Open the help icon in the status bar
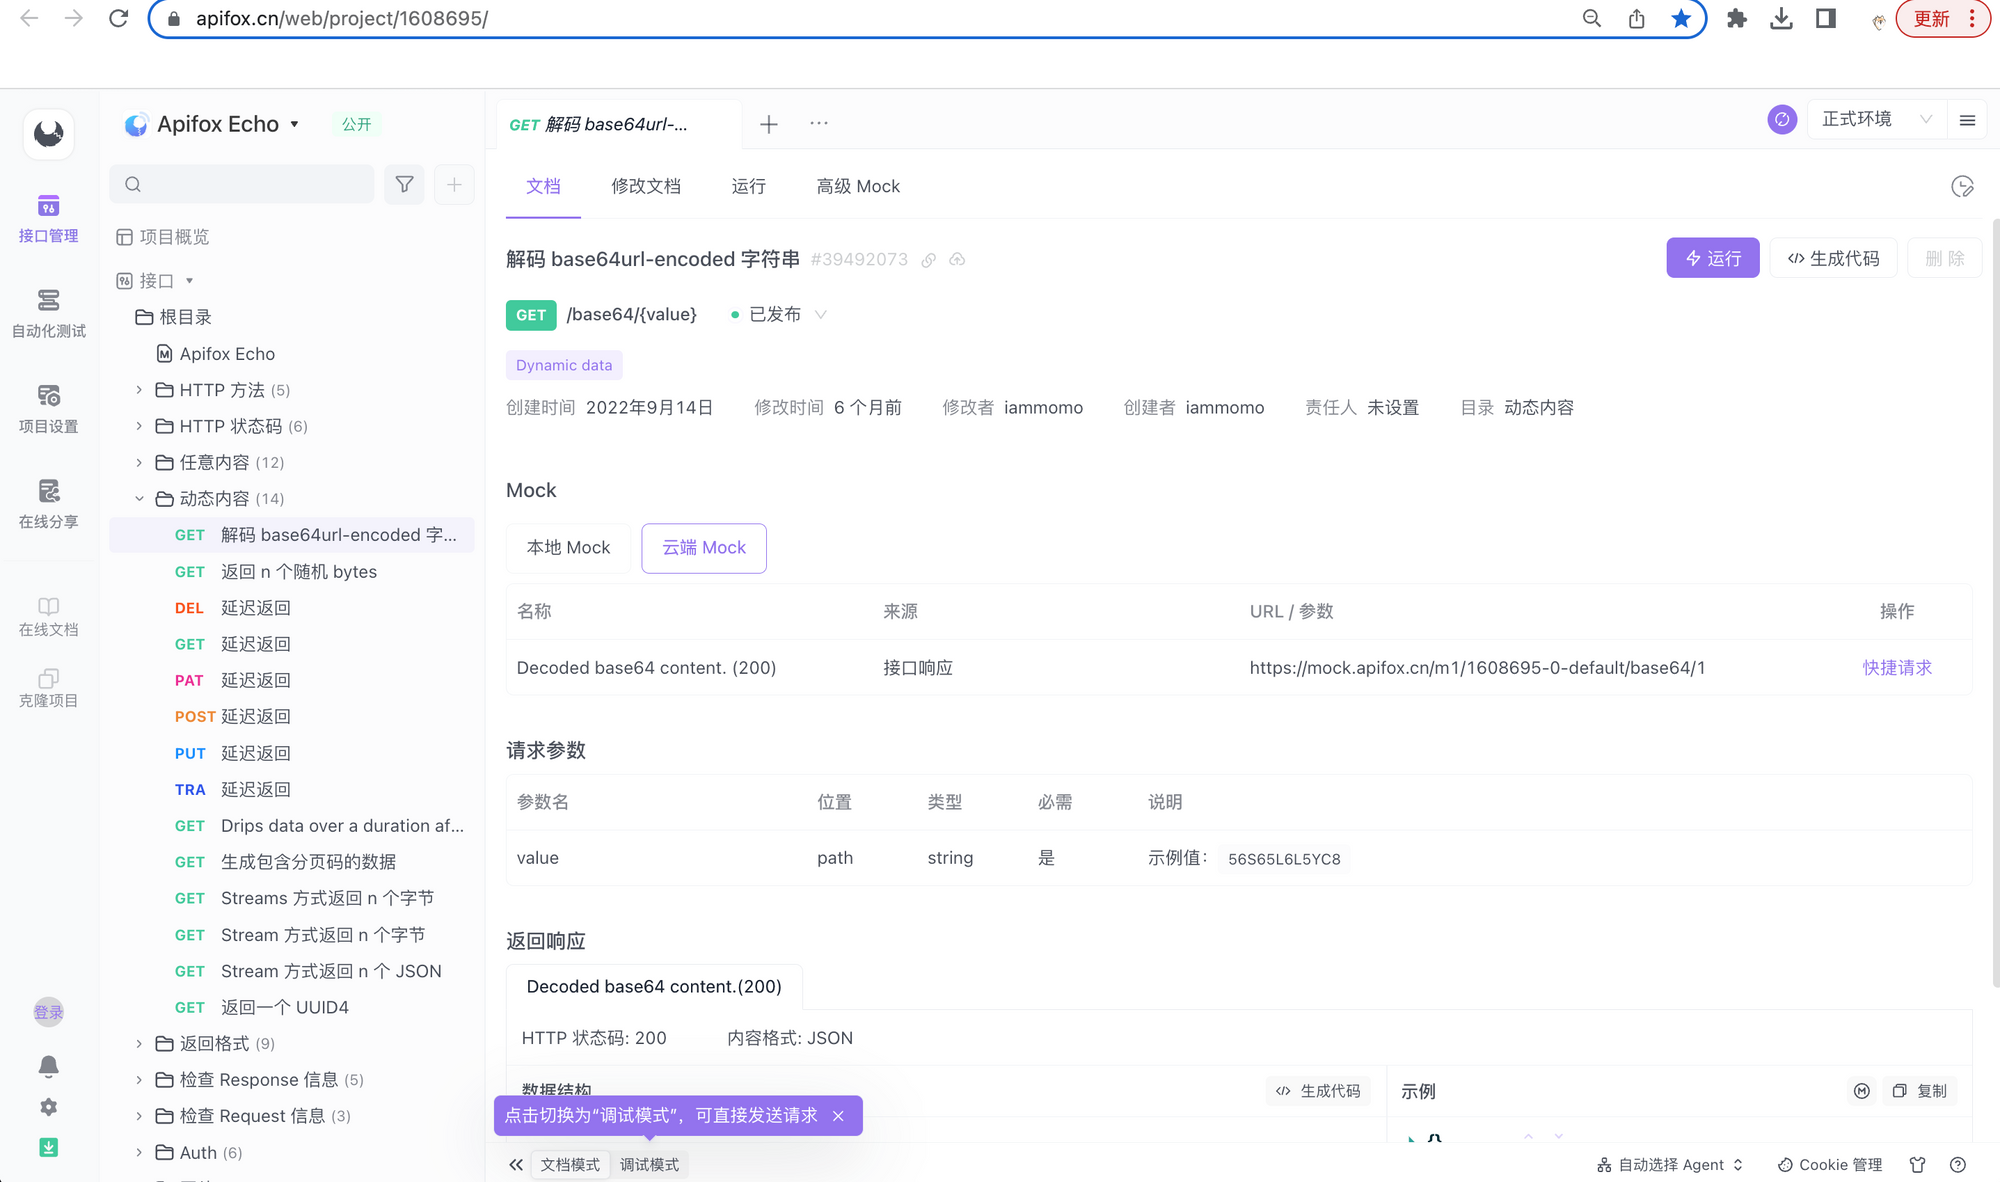The height and width of the screenshot is (1182, 2000). tap(1958, 1165)
